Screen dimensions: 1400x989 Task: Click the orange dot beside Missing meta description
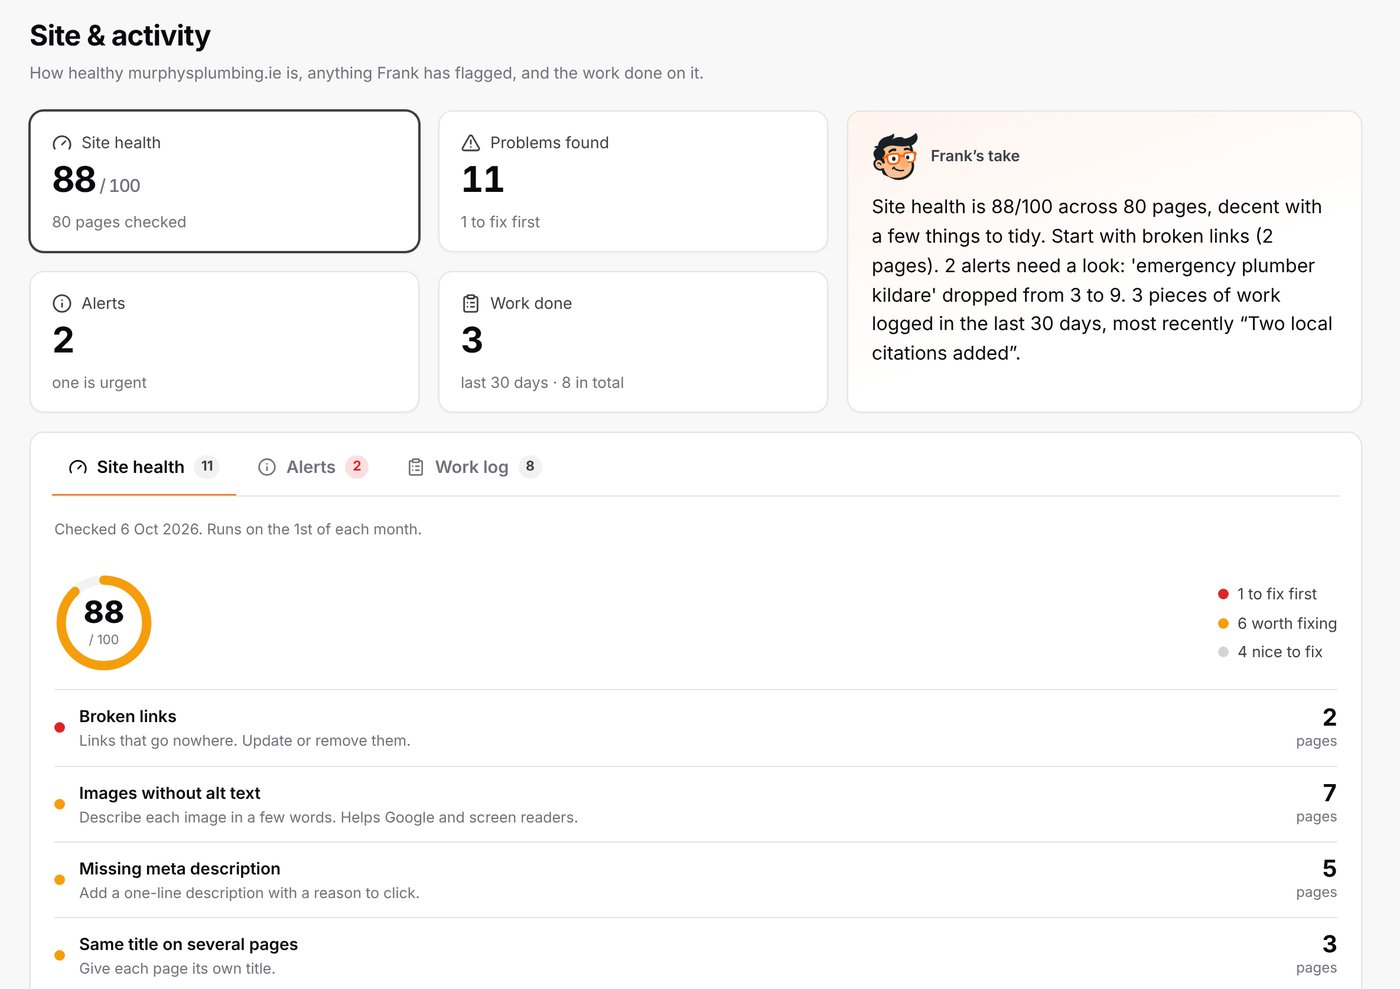tap(60, 880)
